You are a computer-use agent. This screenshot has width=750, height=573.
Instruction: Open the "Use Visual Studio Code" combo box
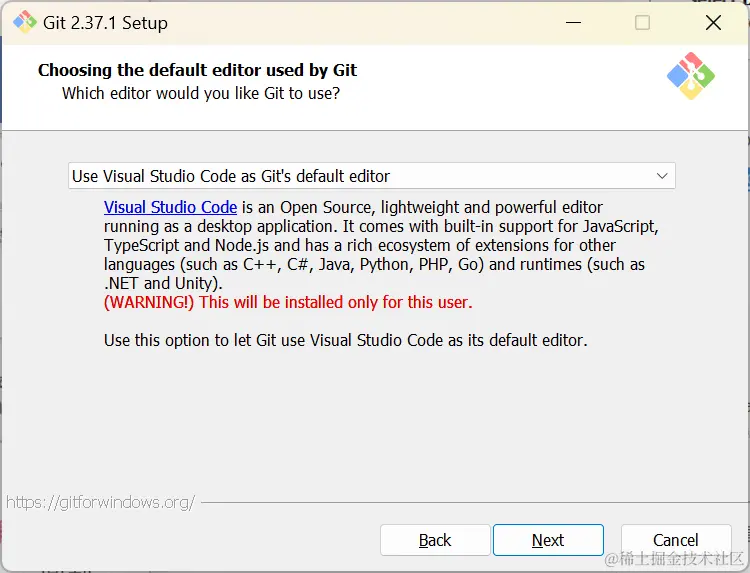[372, 176]
